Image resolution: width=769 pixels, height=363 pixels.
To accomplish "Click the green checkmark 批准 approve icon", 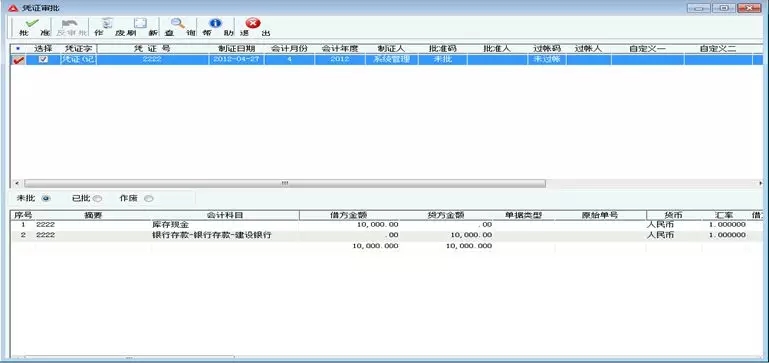I will (32, 23).
